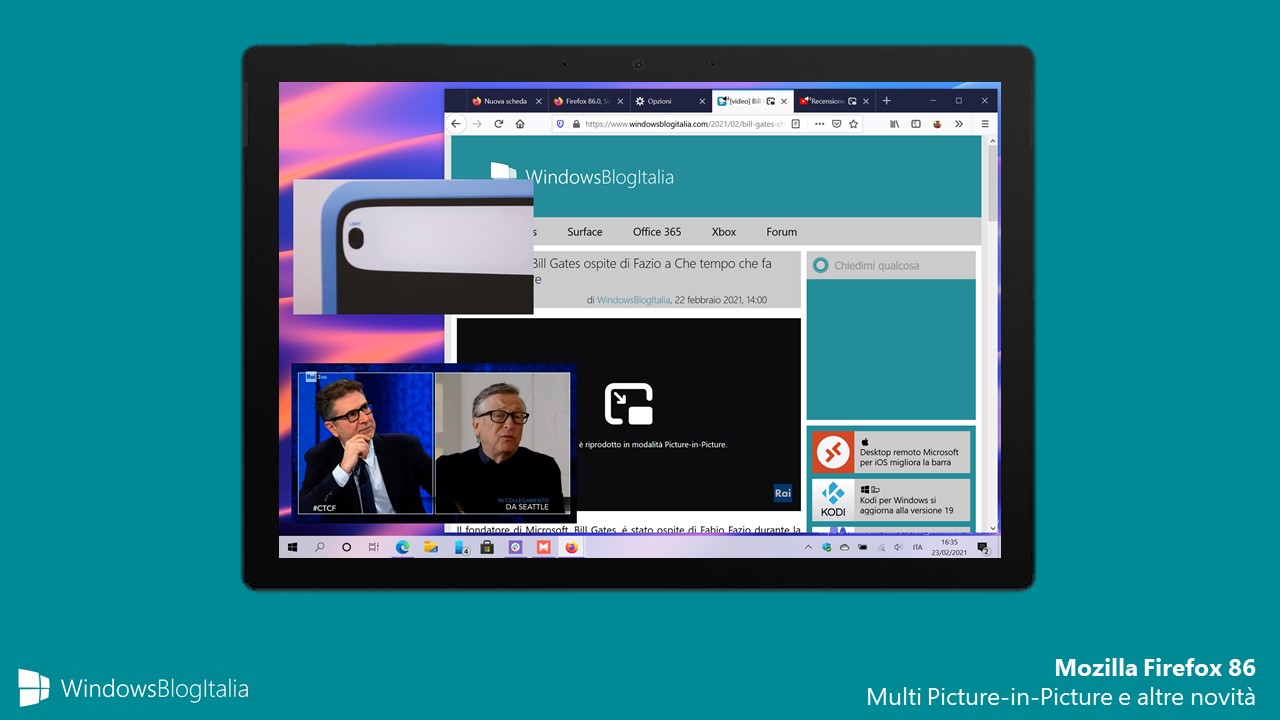Image resolution: width=1280 pixels, height=720 pixels.
Task: Open taskbar search magnifier
Action: (320, 547)
